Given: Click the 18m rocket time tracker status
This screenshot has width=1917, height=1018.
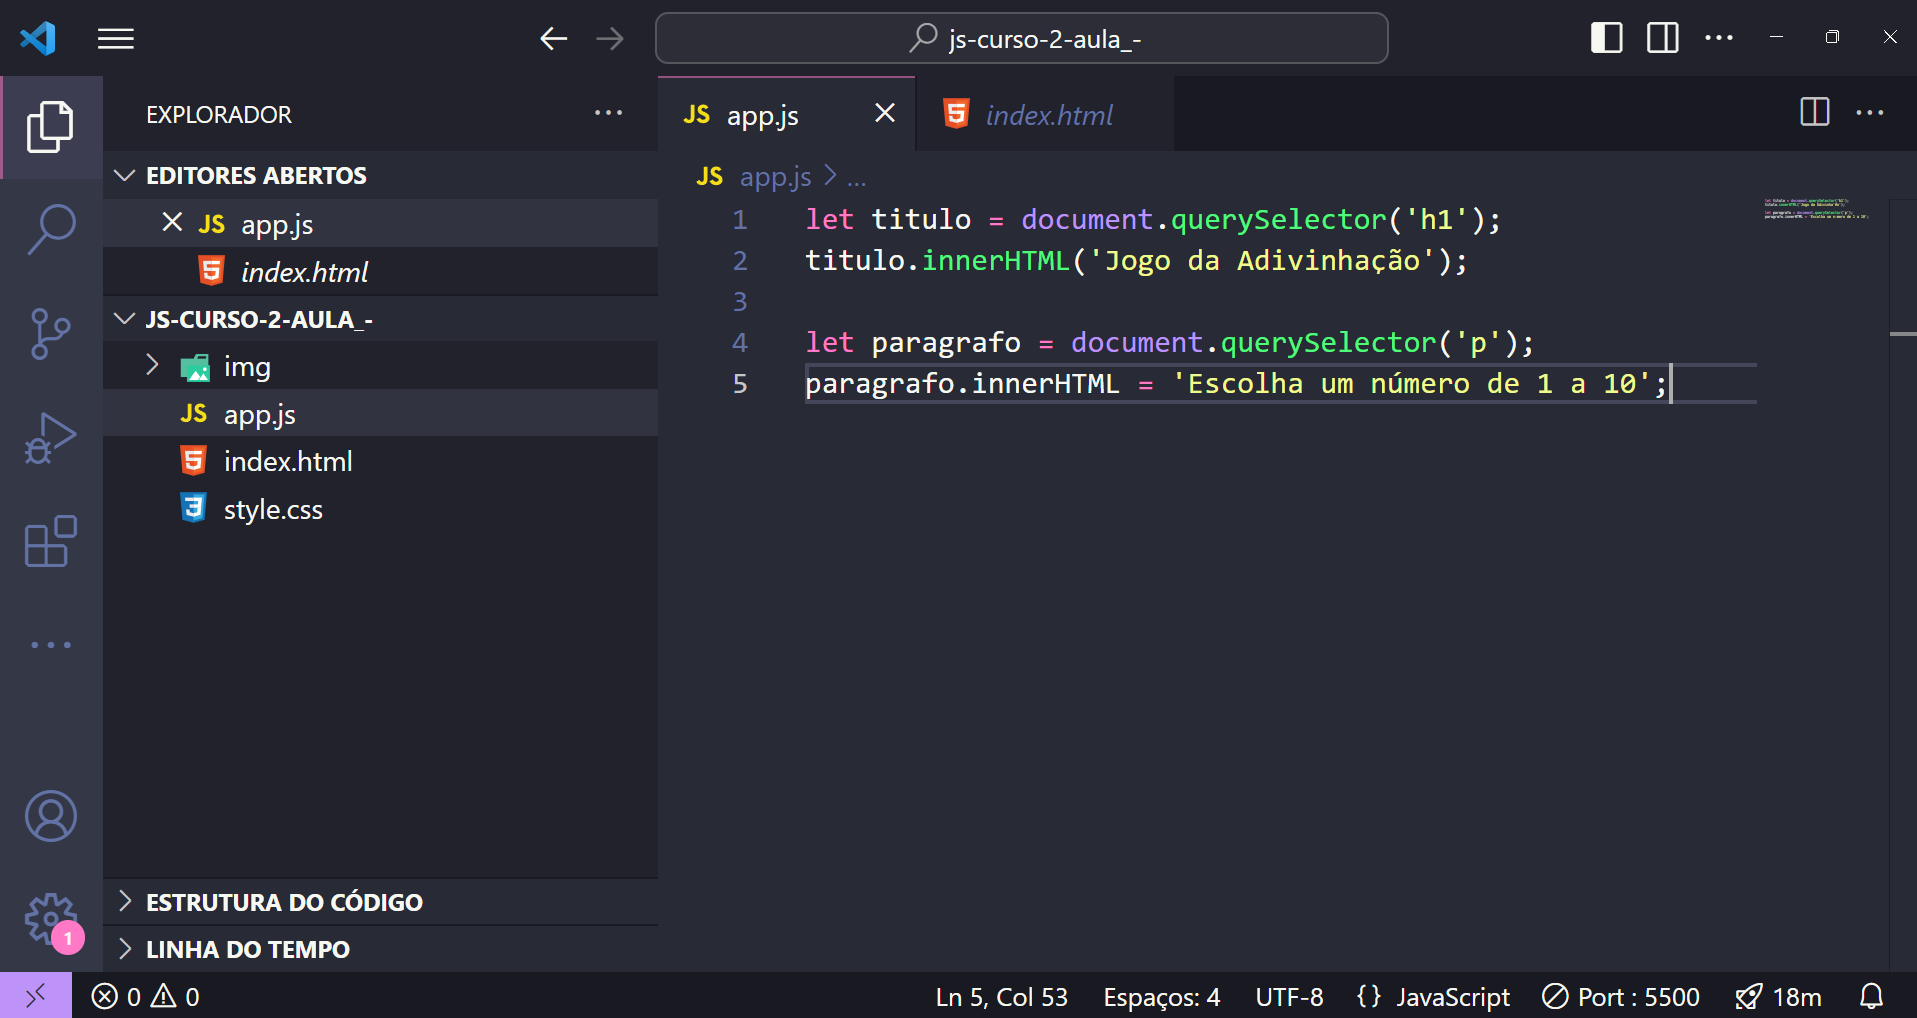Looking at the screenshot, I should point(1778,996).
